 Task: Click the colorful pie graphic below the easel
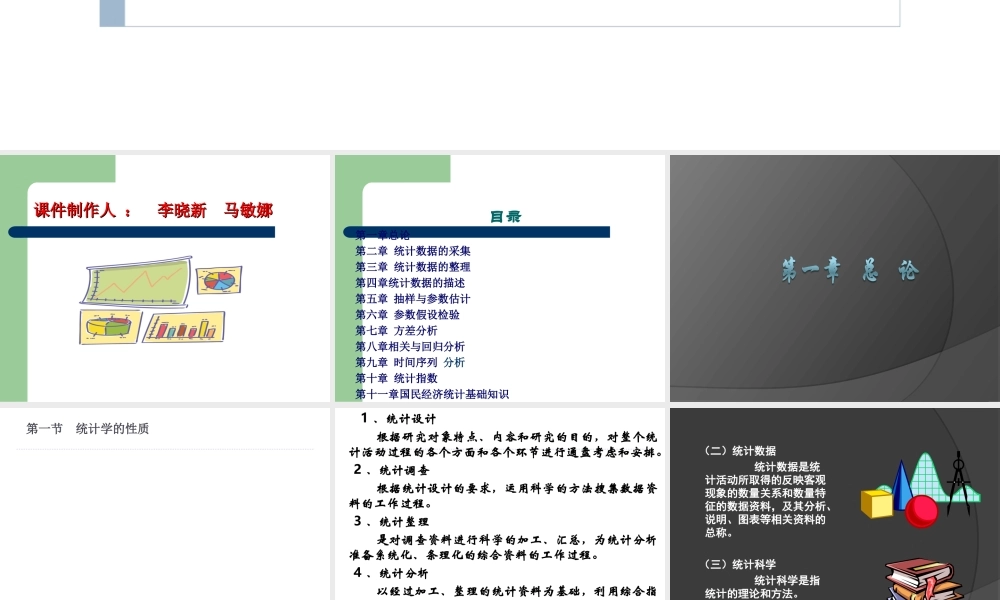click(x=108, y=327)
